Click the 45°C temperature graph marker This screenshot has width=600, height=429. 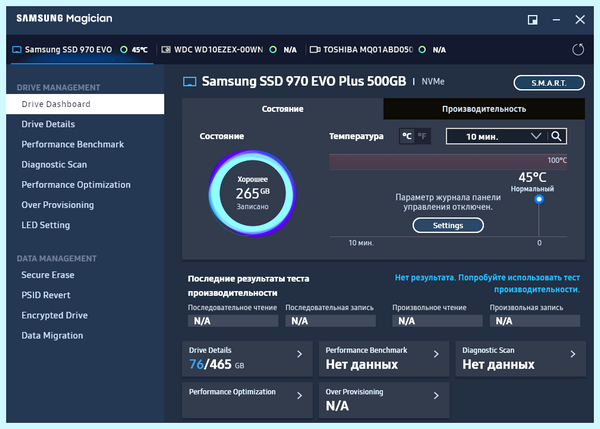tap(539, 199)
